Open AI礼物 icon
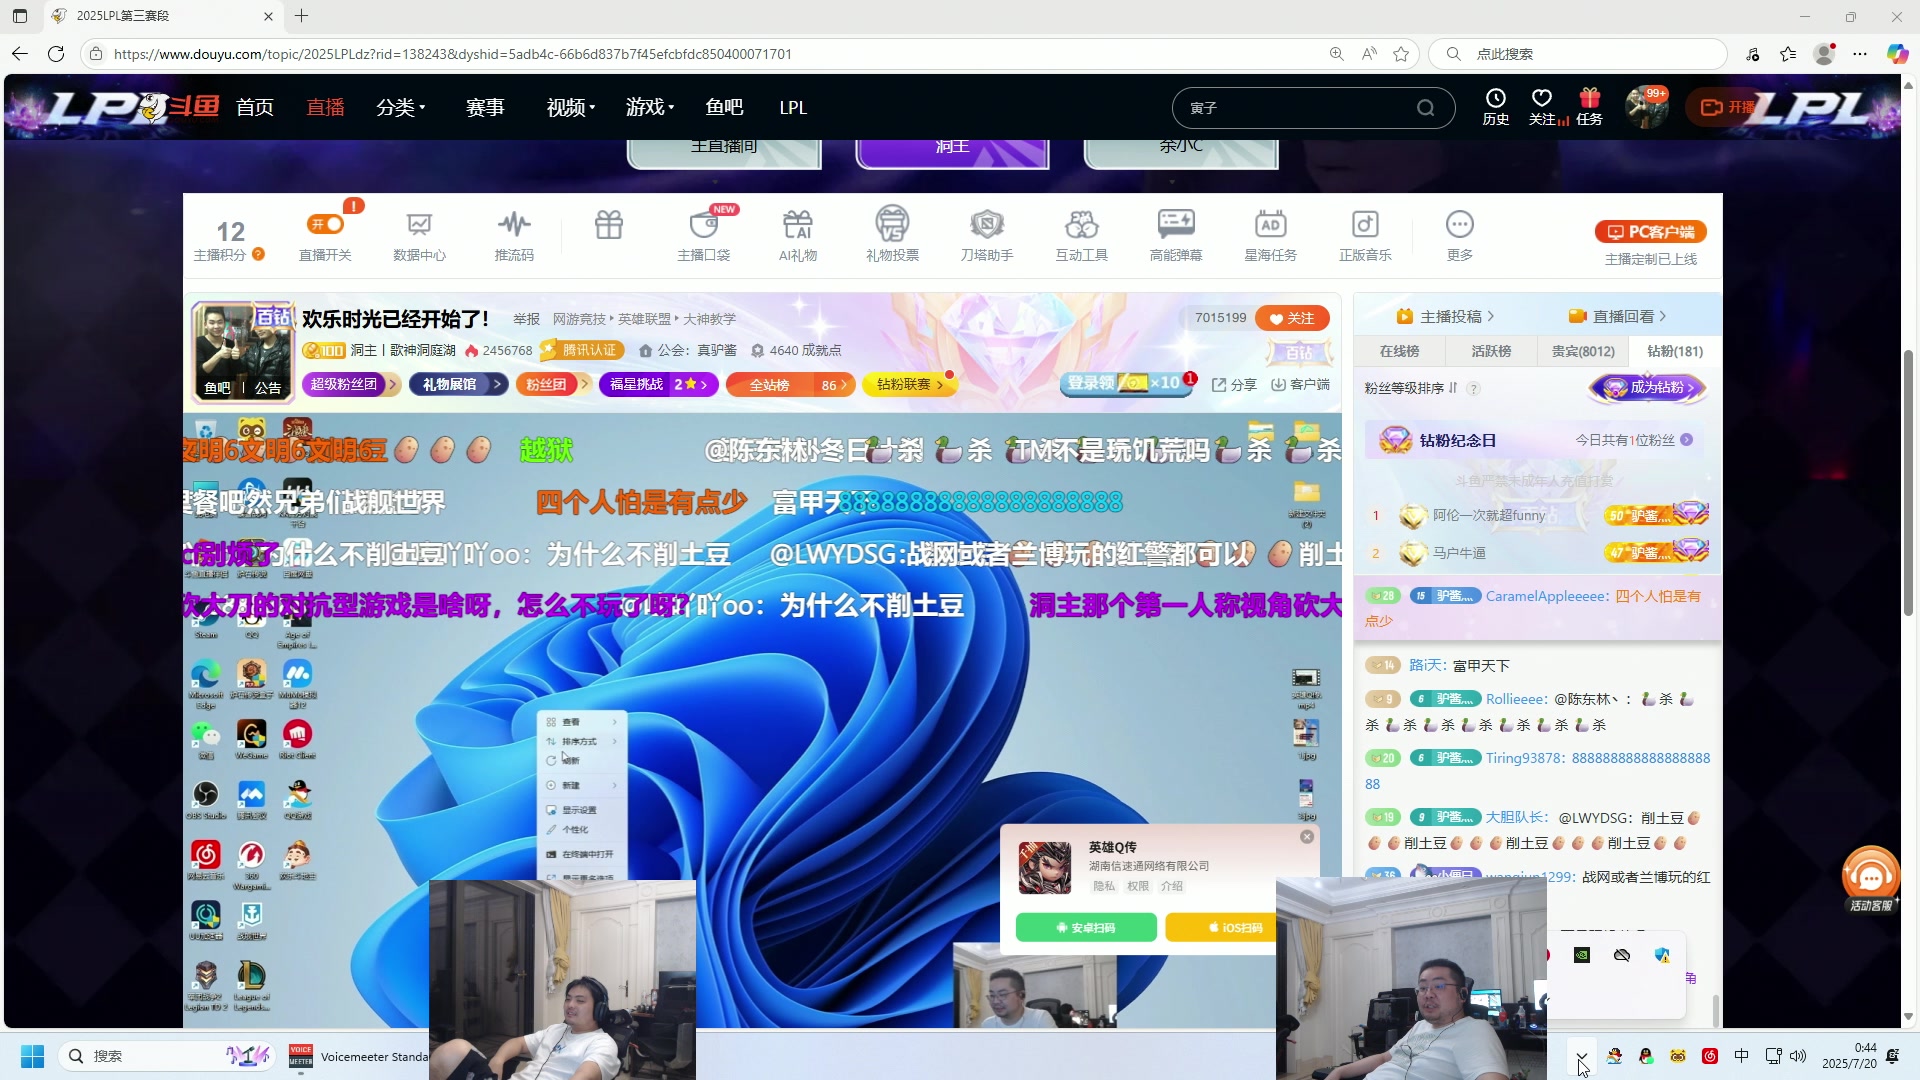The image size is (1920, 1080). click(798, 224)
